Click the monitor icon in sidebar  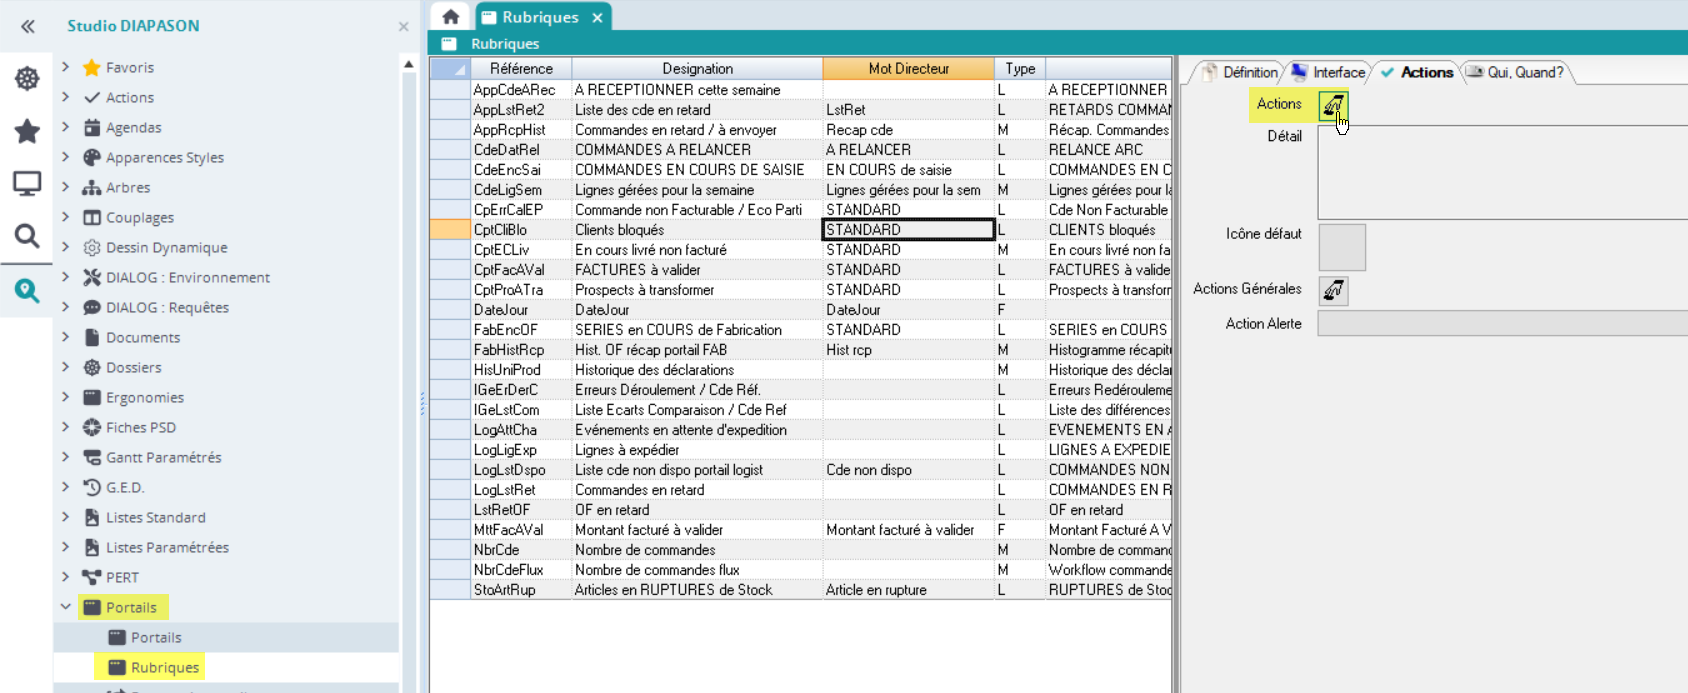coord(27,183)
